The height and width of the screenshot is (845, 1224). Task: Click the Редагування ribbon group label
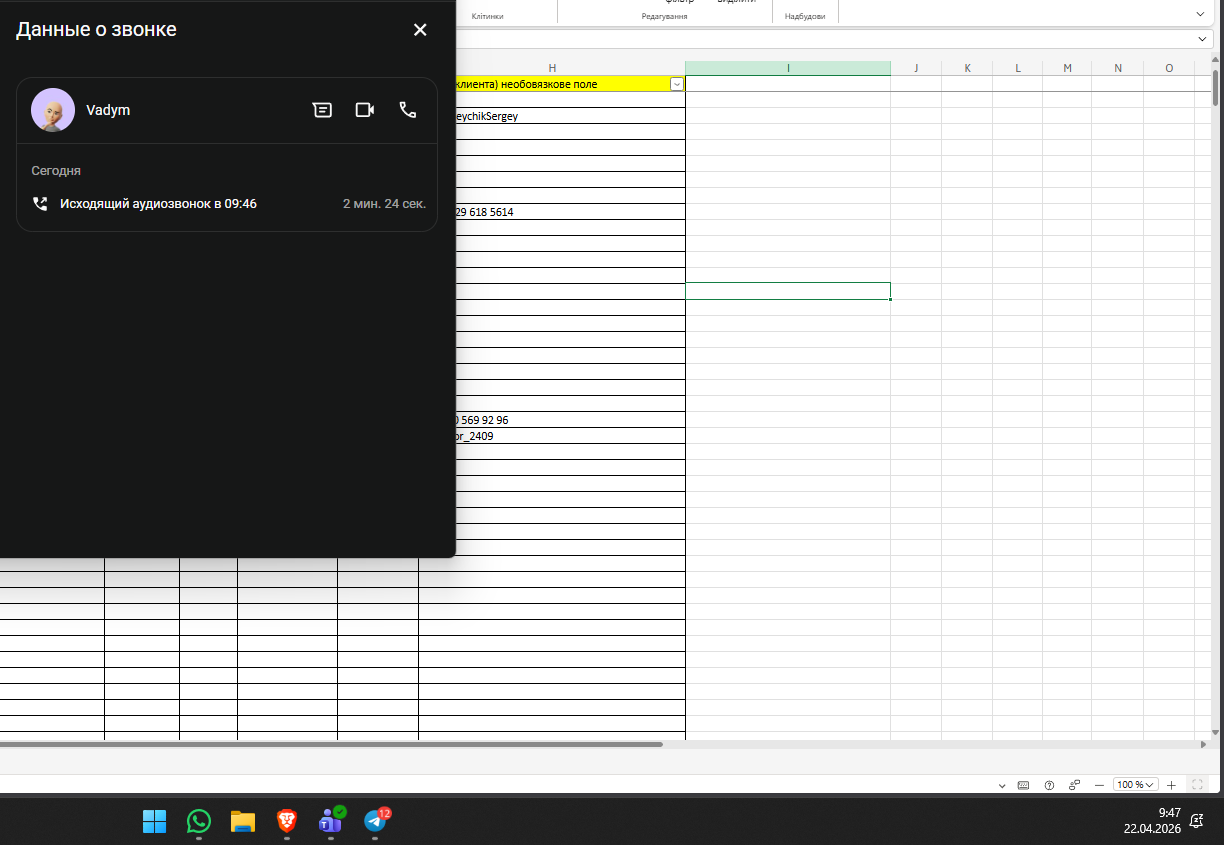point(664,17)
